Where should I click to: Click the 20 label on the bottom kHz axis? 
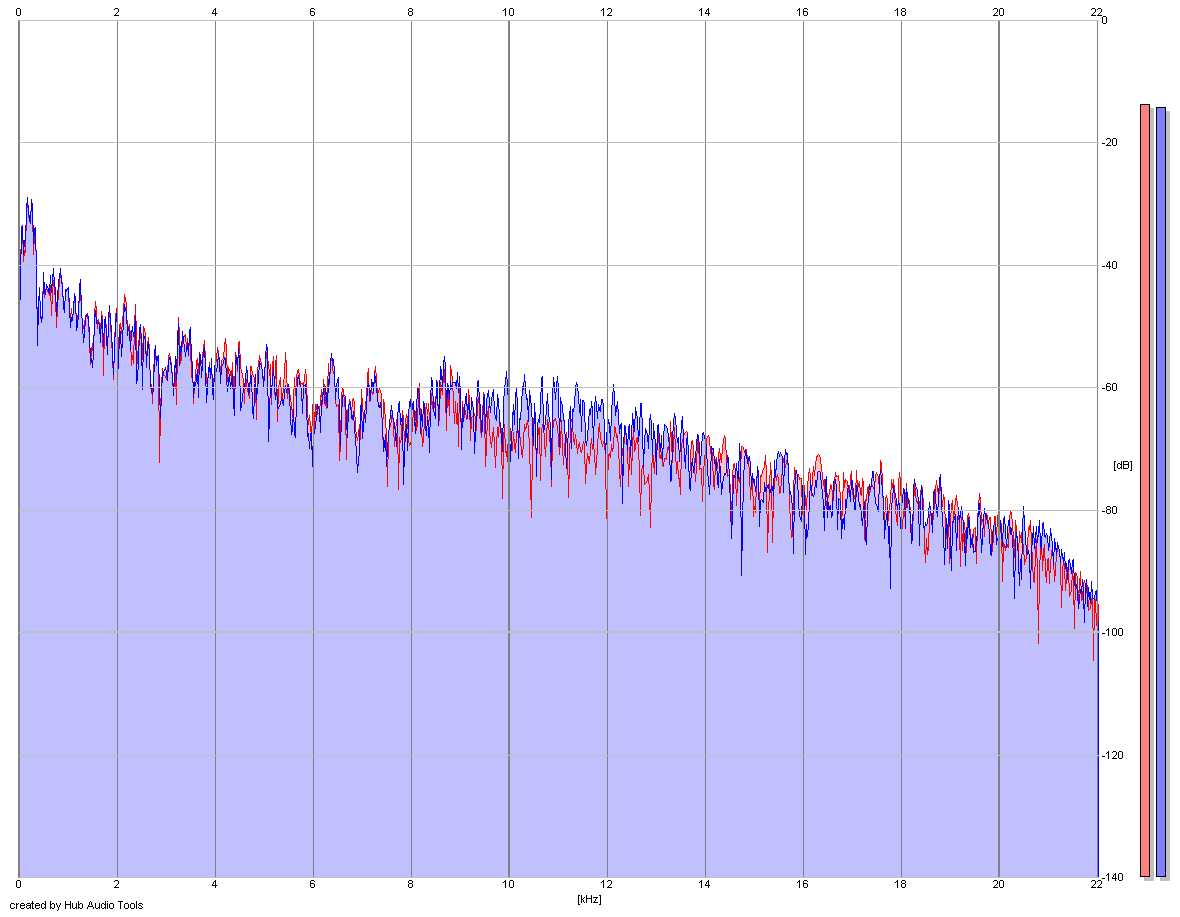(999, 885)
